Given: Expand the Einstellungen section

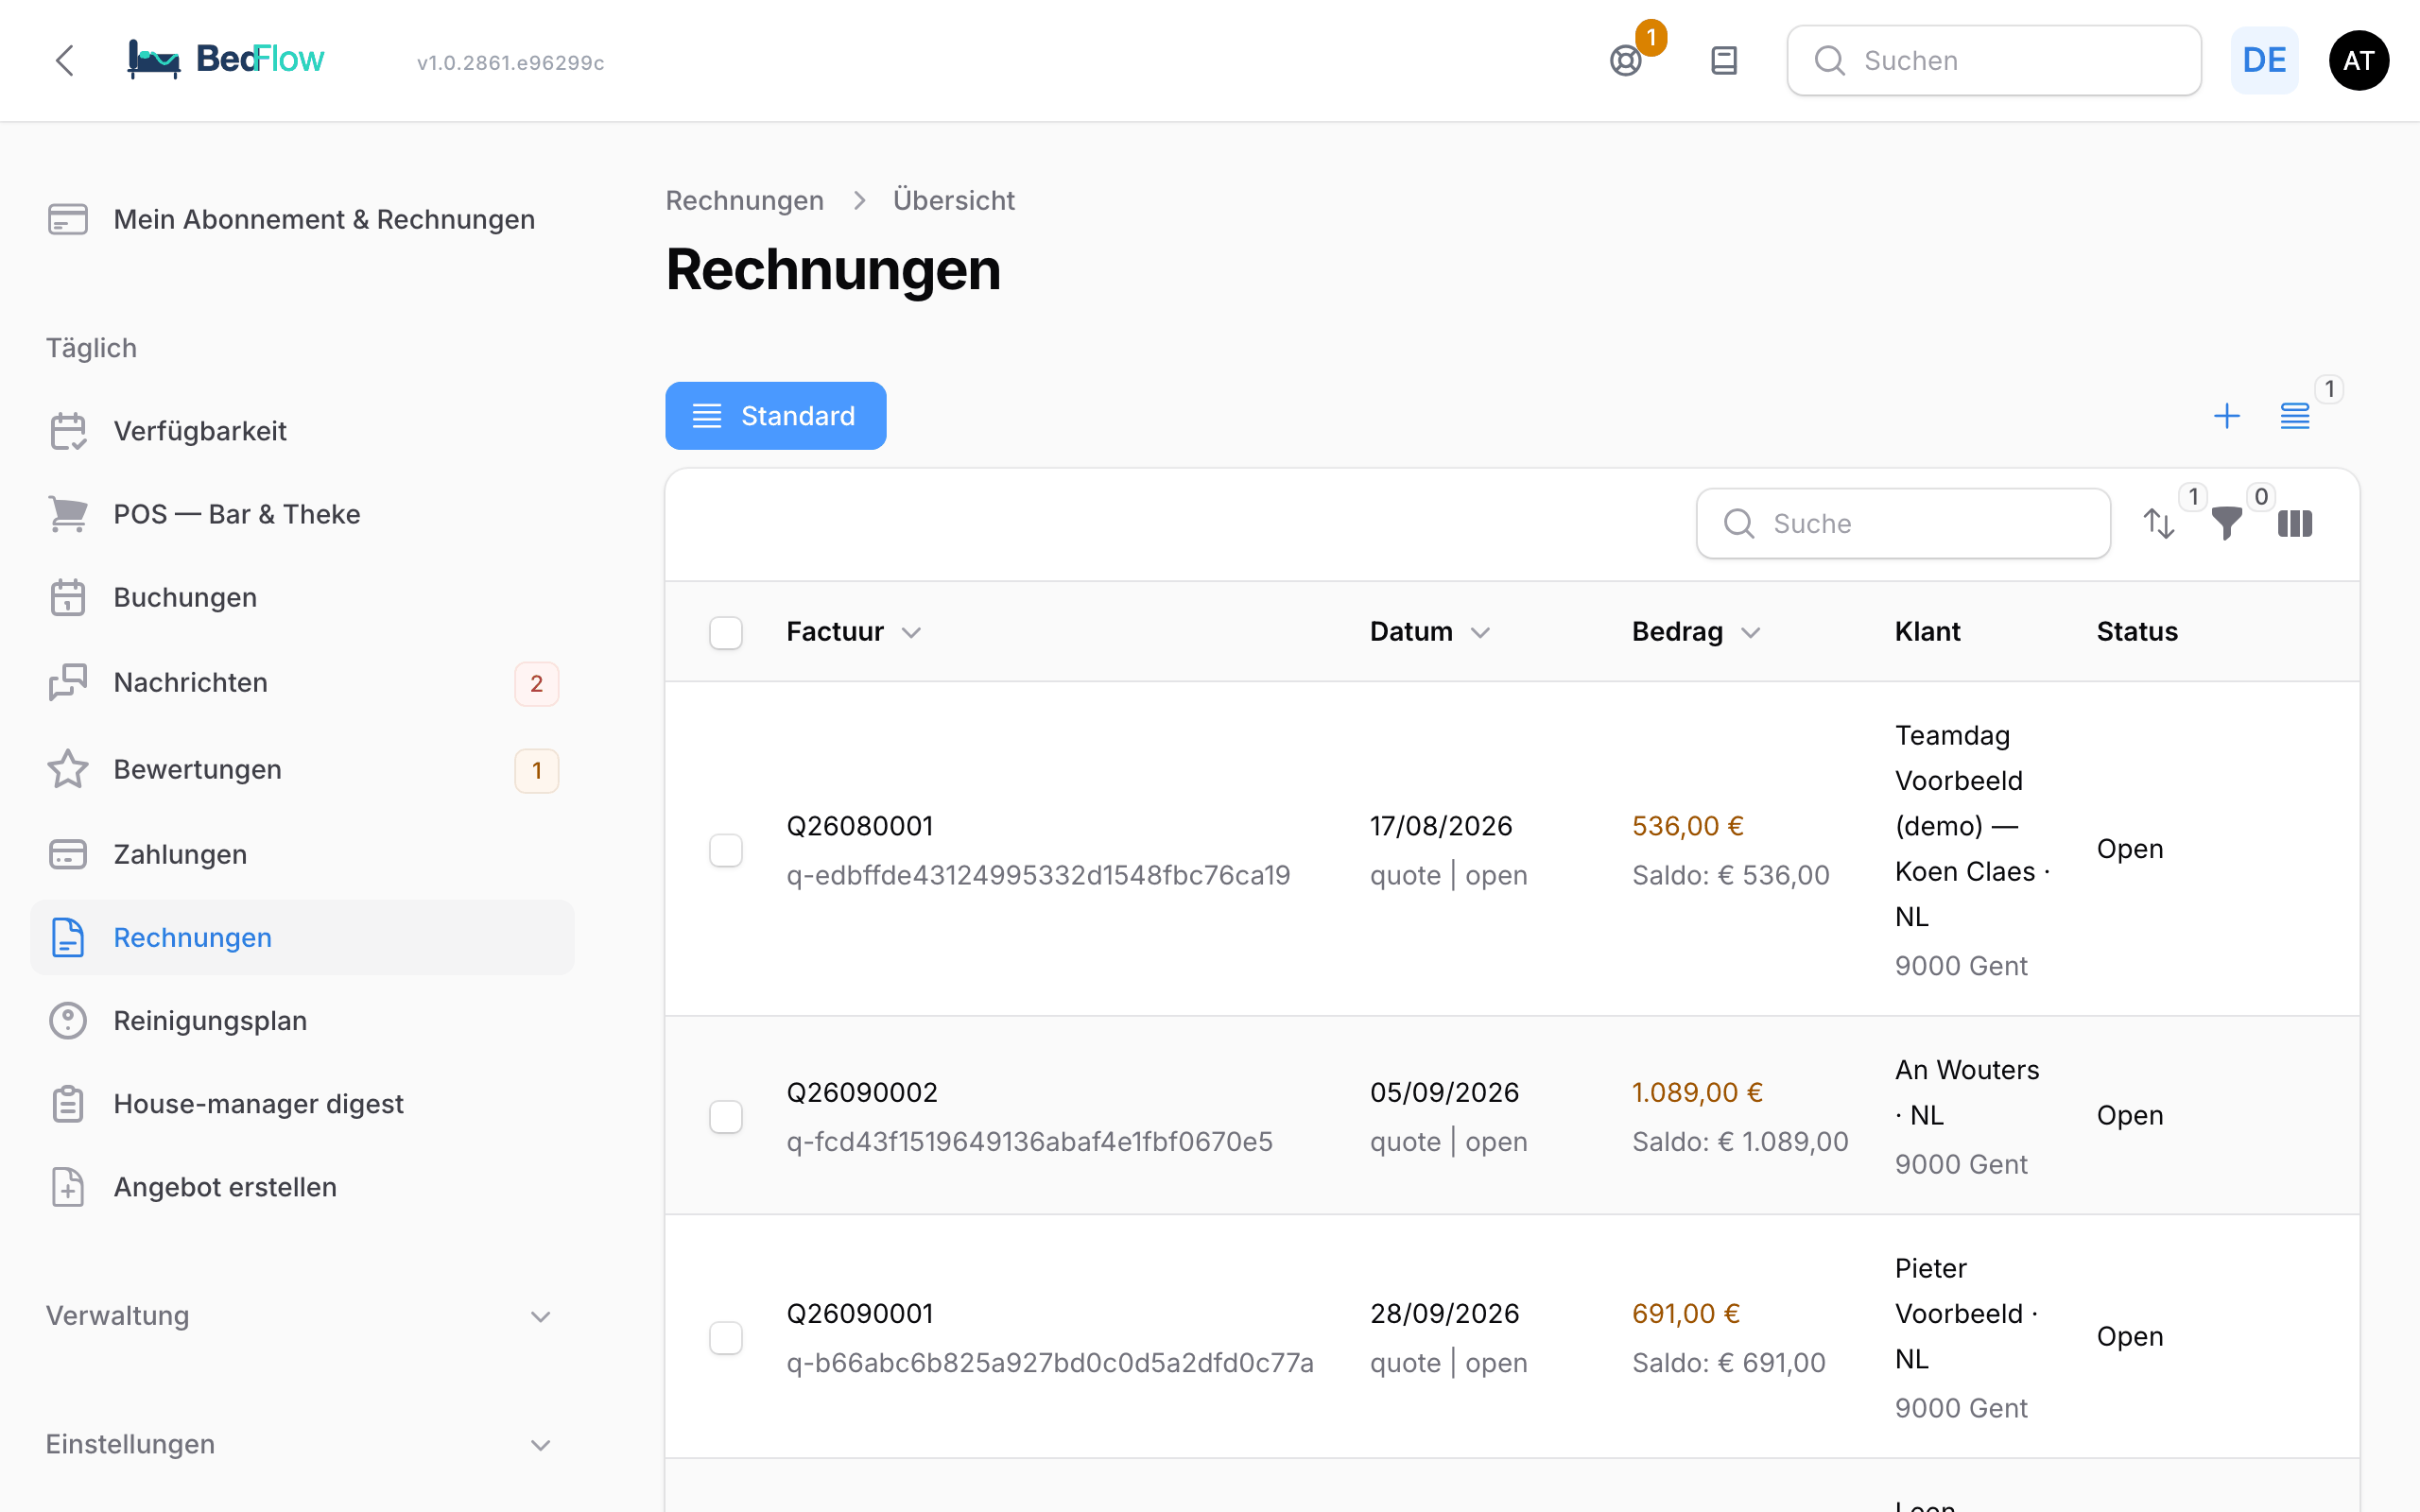Looking at the screenshot, I should pyautogui.click(x=300, y=1444).
